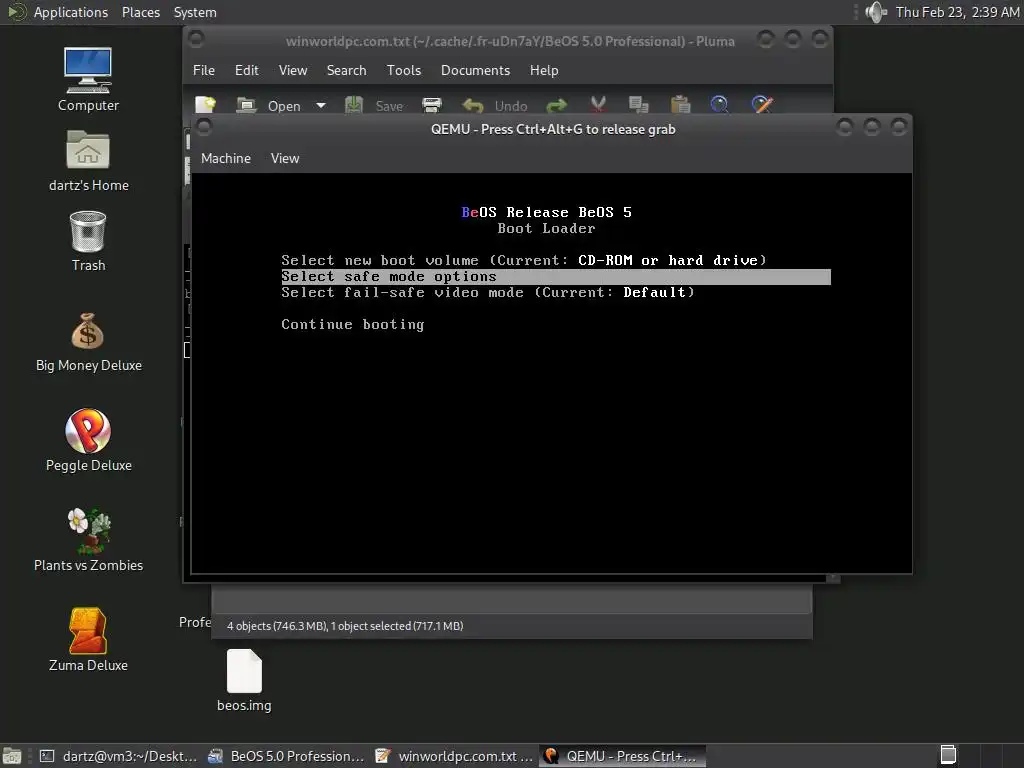Open the View menu in QEMU window
The width and height of the screenshot is (1024, 768).
285,158
